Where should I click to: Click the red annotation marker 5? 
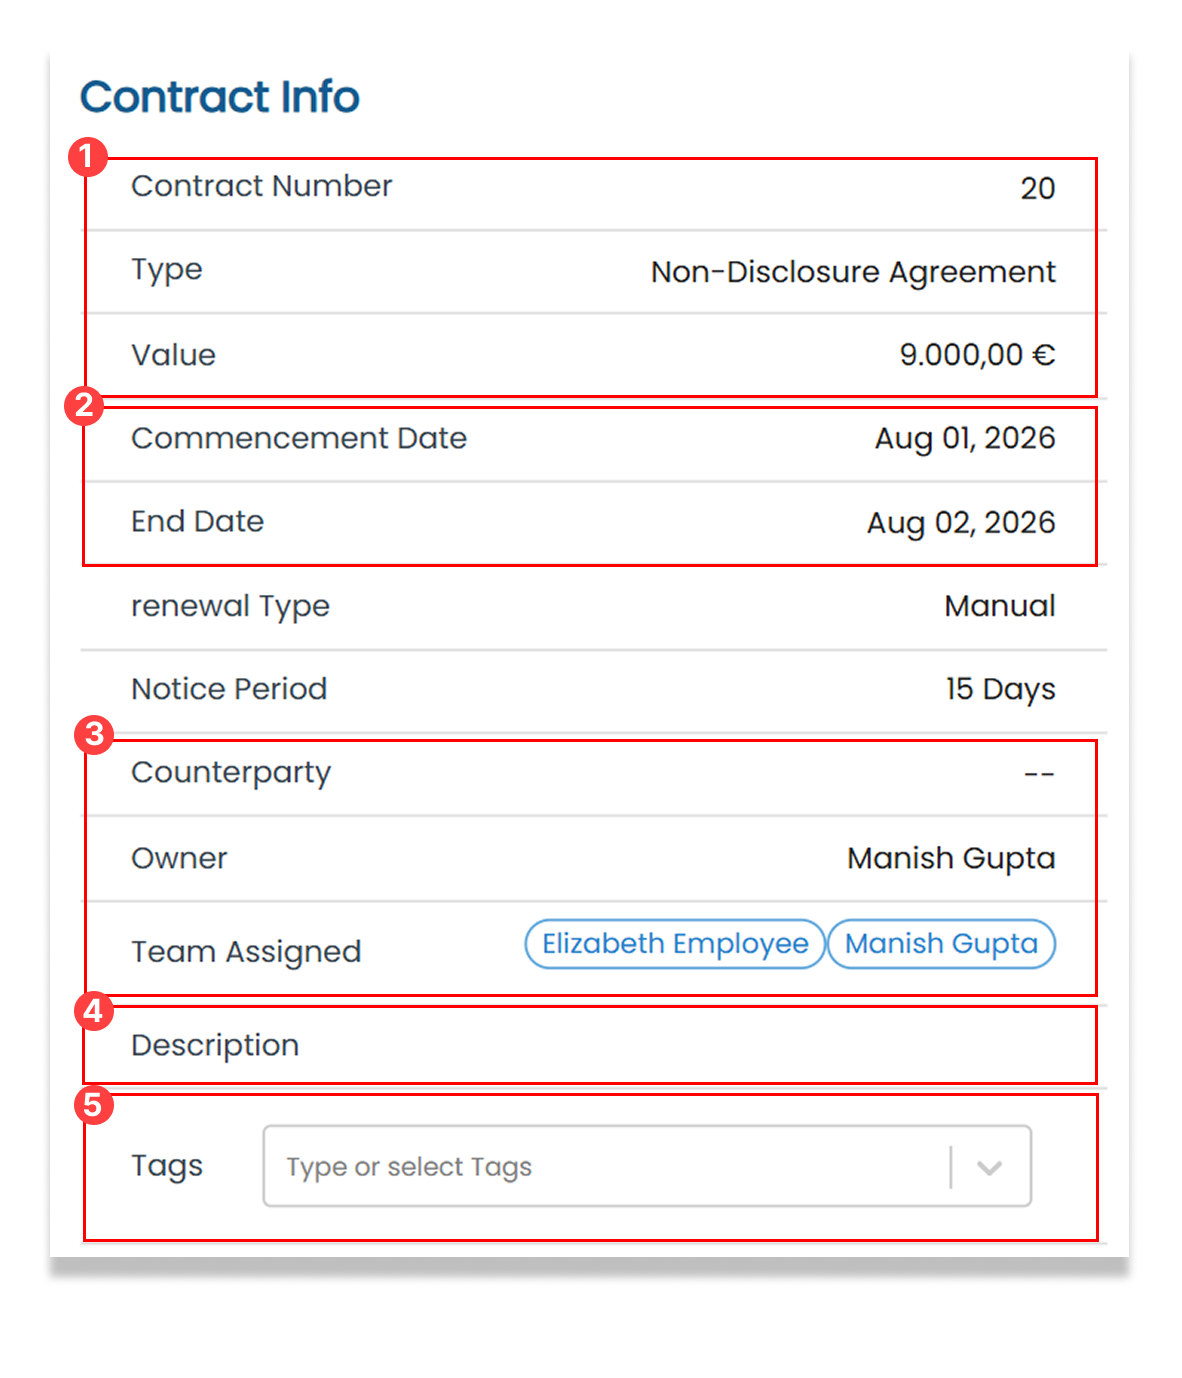(x=93, y=1105)
